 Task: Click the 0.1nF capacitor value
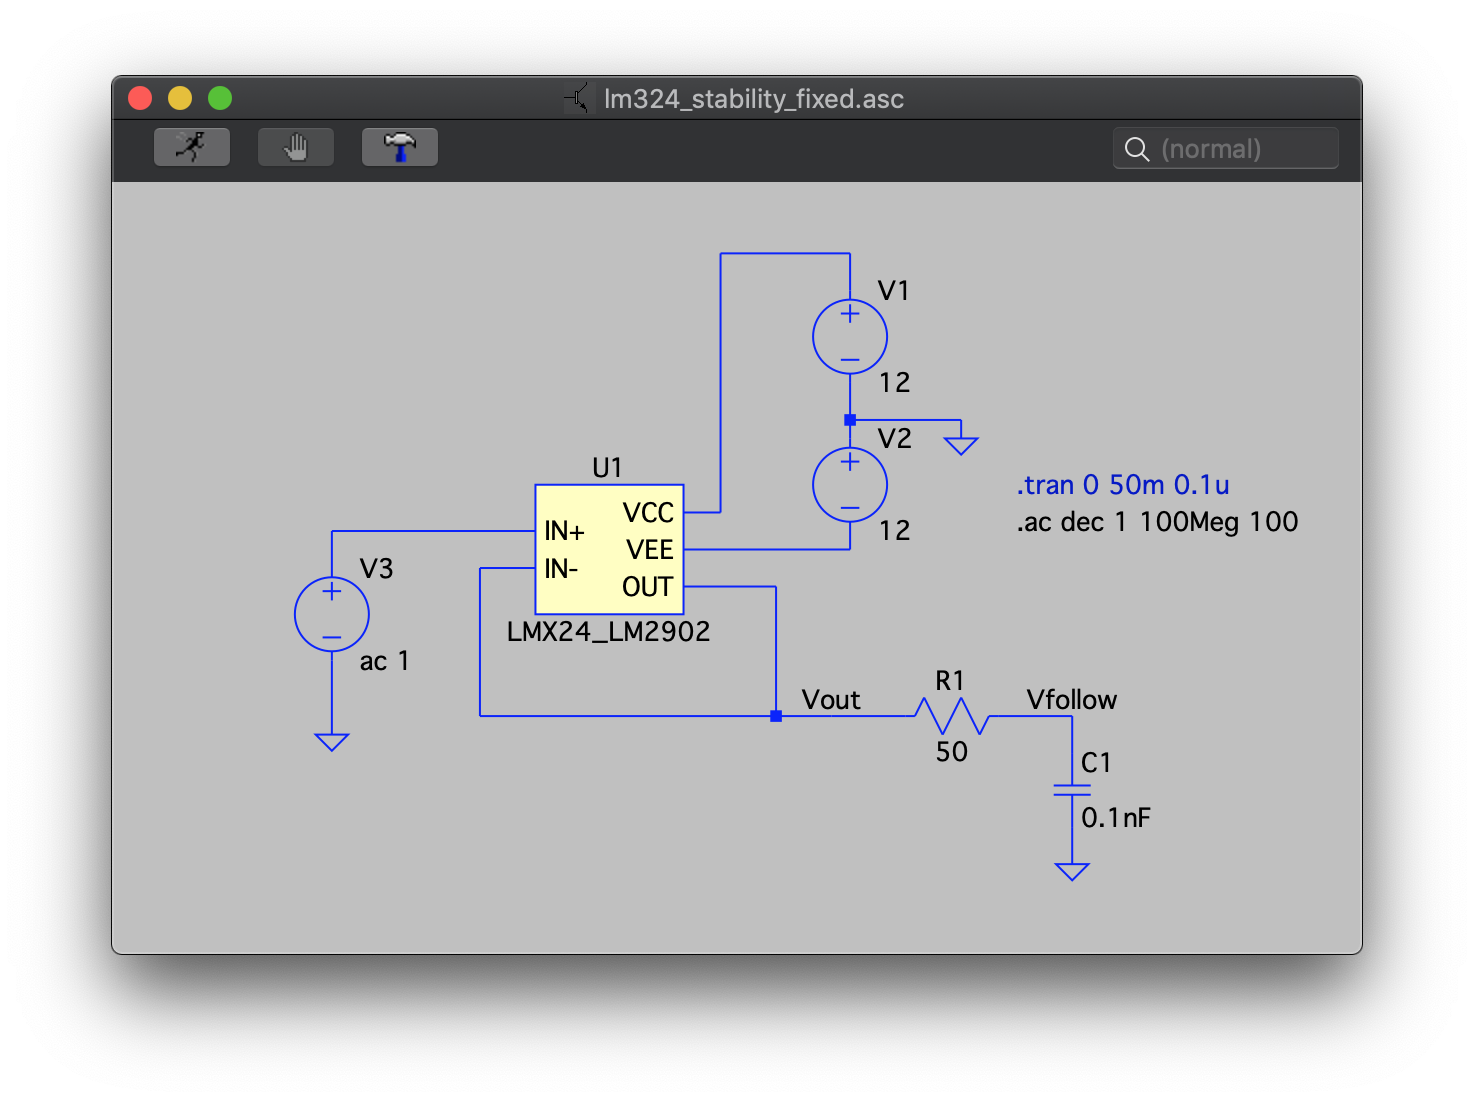(x=1115, y=818)
